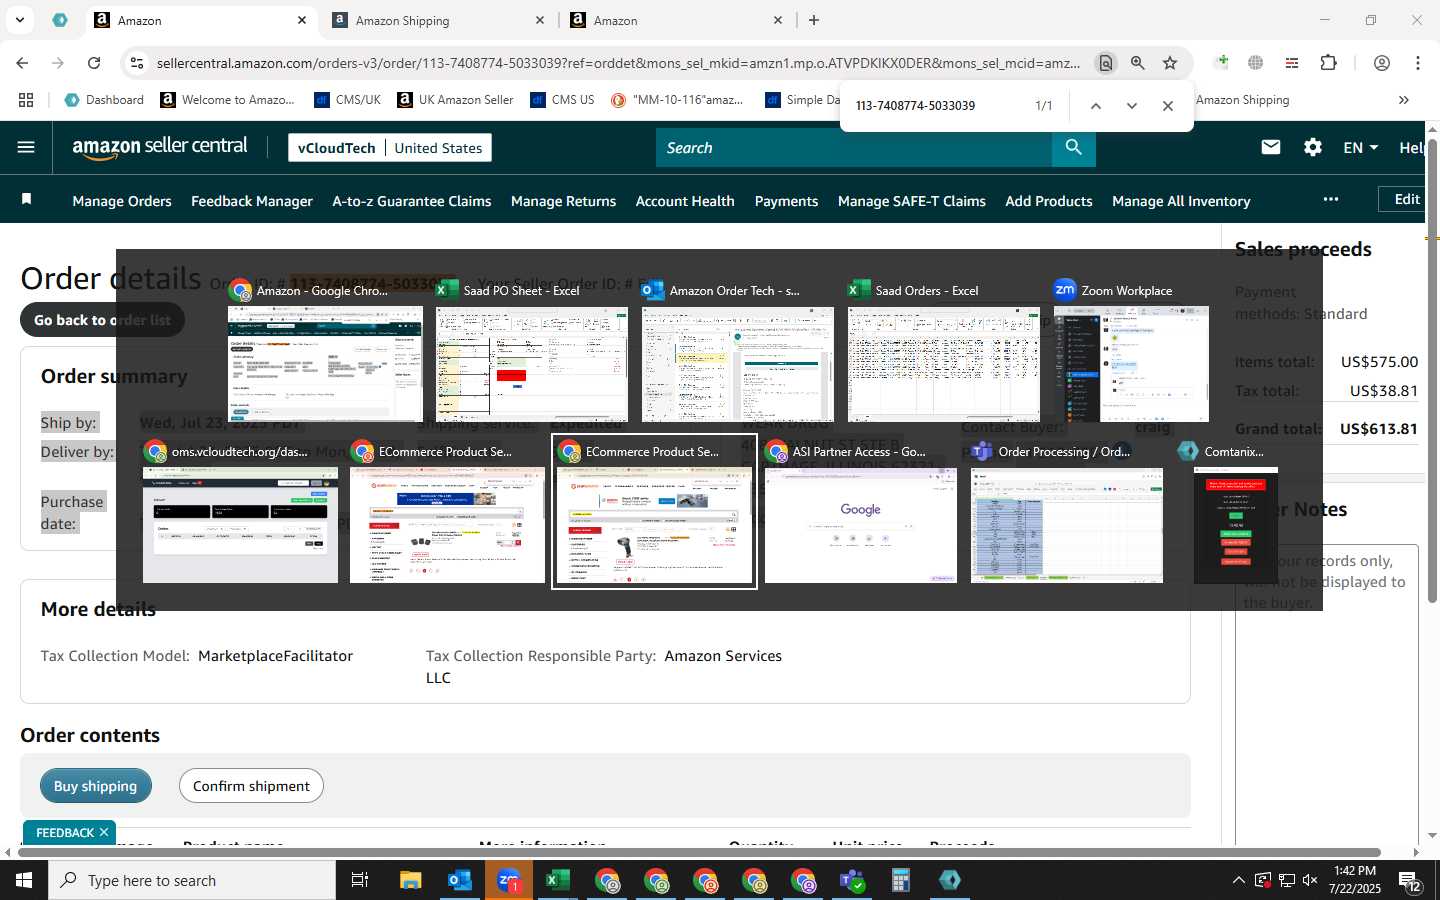This screenshot has width=1440, height=900.
Task: Open A-to-z Guarantee Claims menu item
Action: 412,201
